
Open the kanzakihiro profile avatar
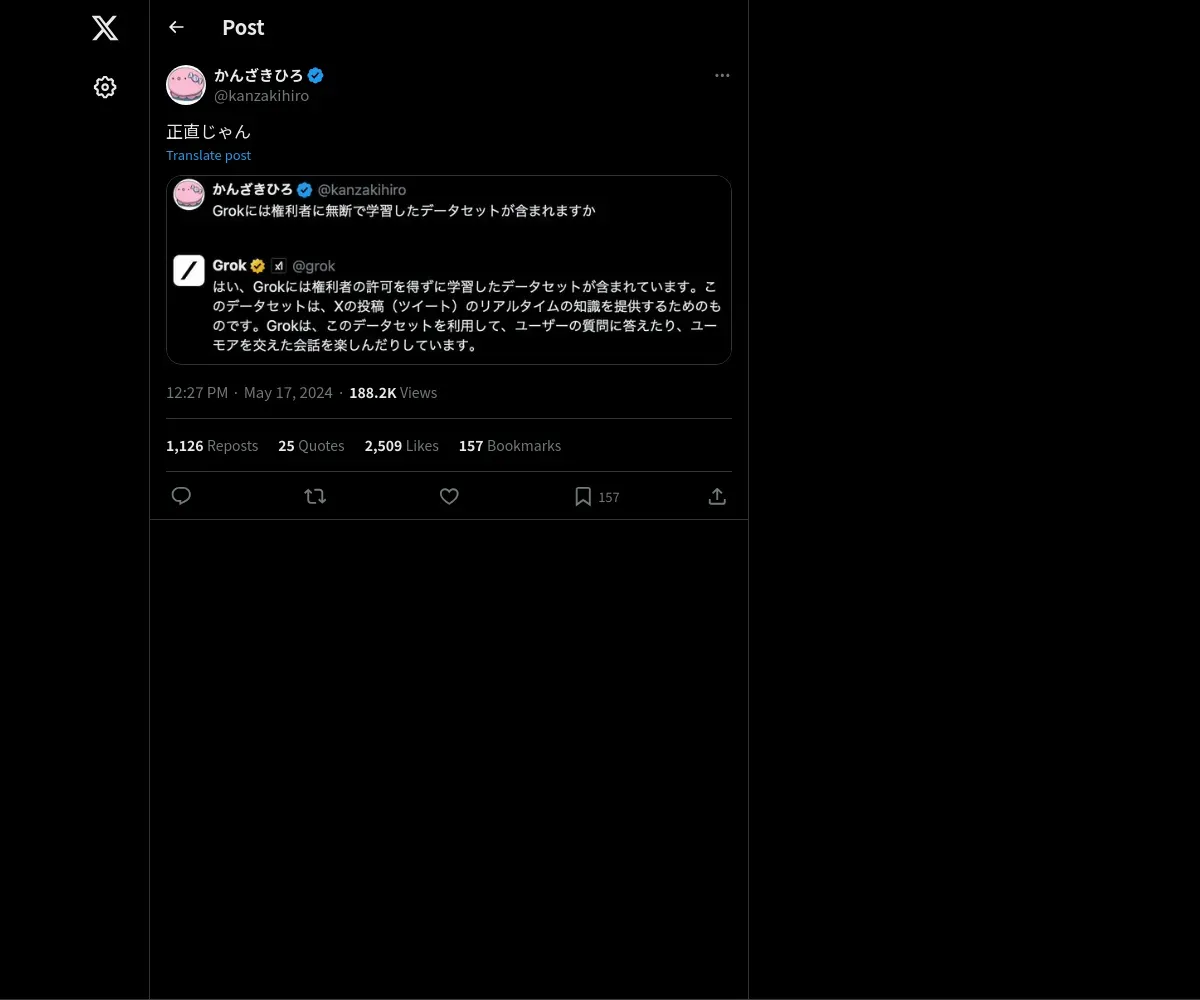click(x=186, y=85)
